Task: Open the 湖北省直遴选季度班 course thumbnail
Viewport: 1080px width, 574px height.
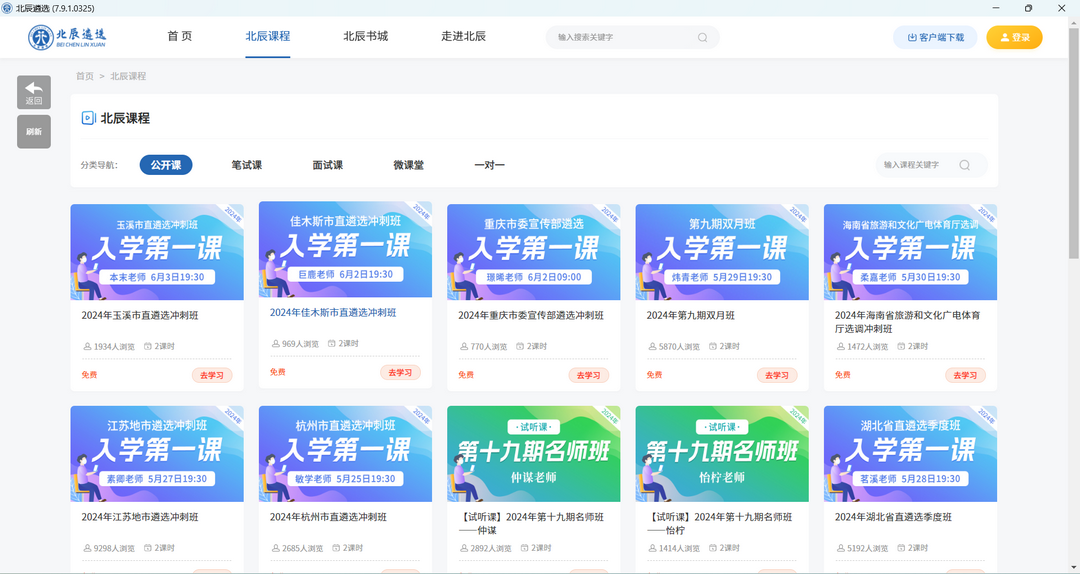Action: tap(911, 454)
